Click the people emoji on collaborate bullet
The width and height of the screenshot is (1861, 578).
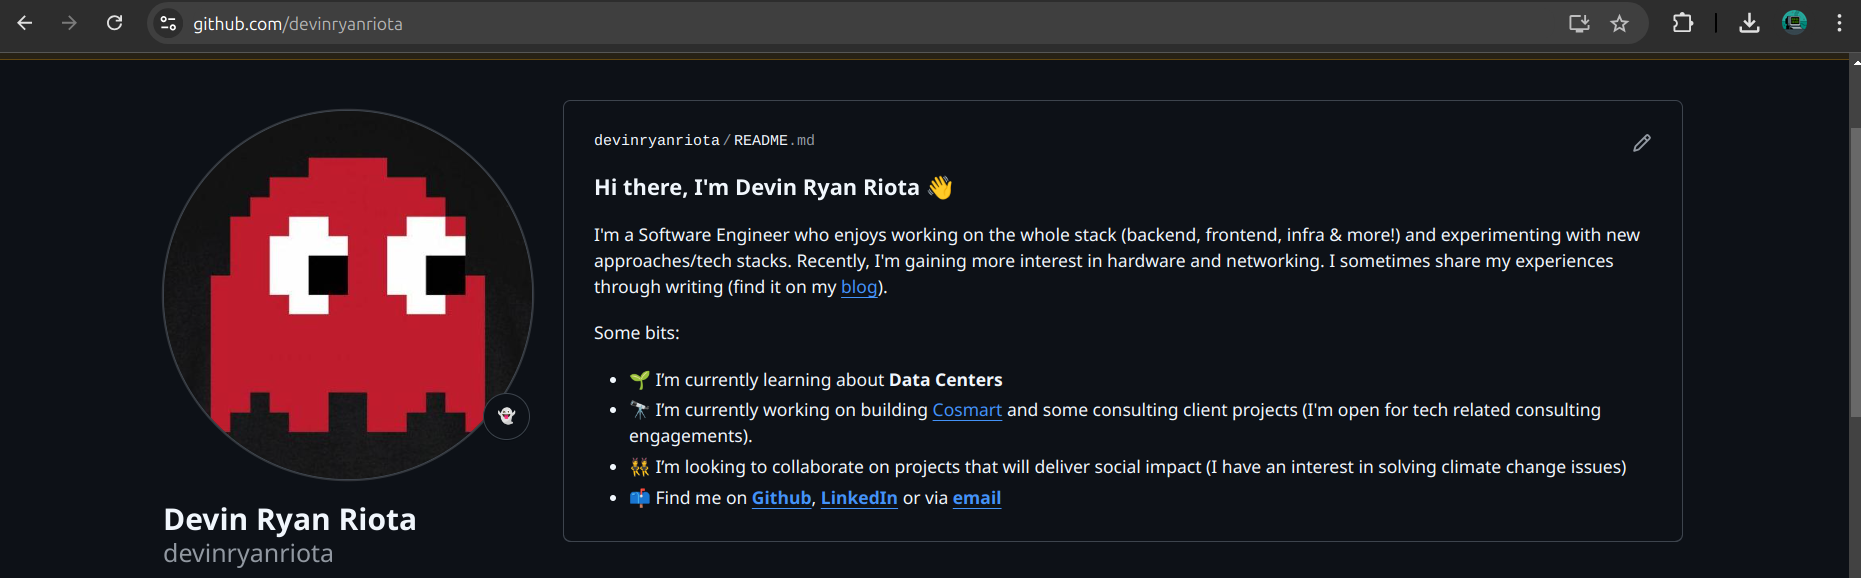click(640, 467)
